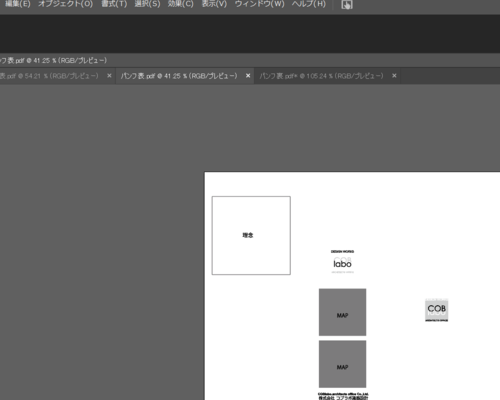The width and height of the screenshot is (500, 400).
Task: Open the オブジェクト(O) menu
Action: (65, 4)
